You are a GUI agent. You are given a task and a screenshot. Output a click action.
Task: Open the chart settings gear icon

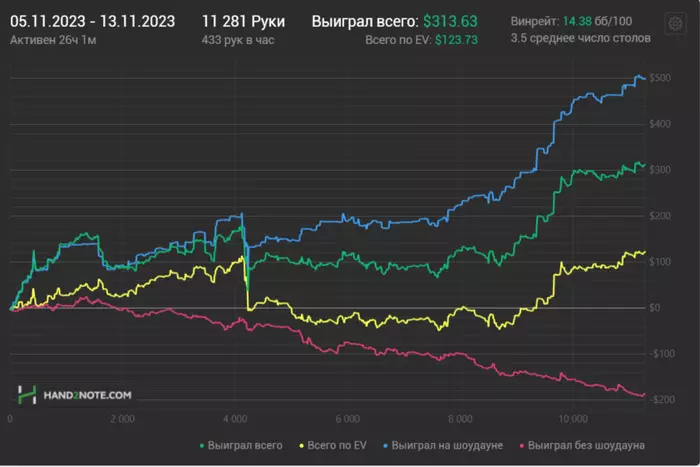[x=675, y=23]
